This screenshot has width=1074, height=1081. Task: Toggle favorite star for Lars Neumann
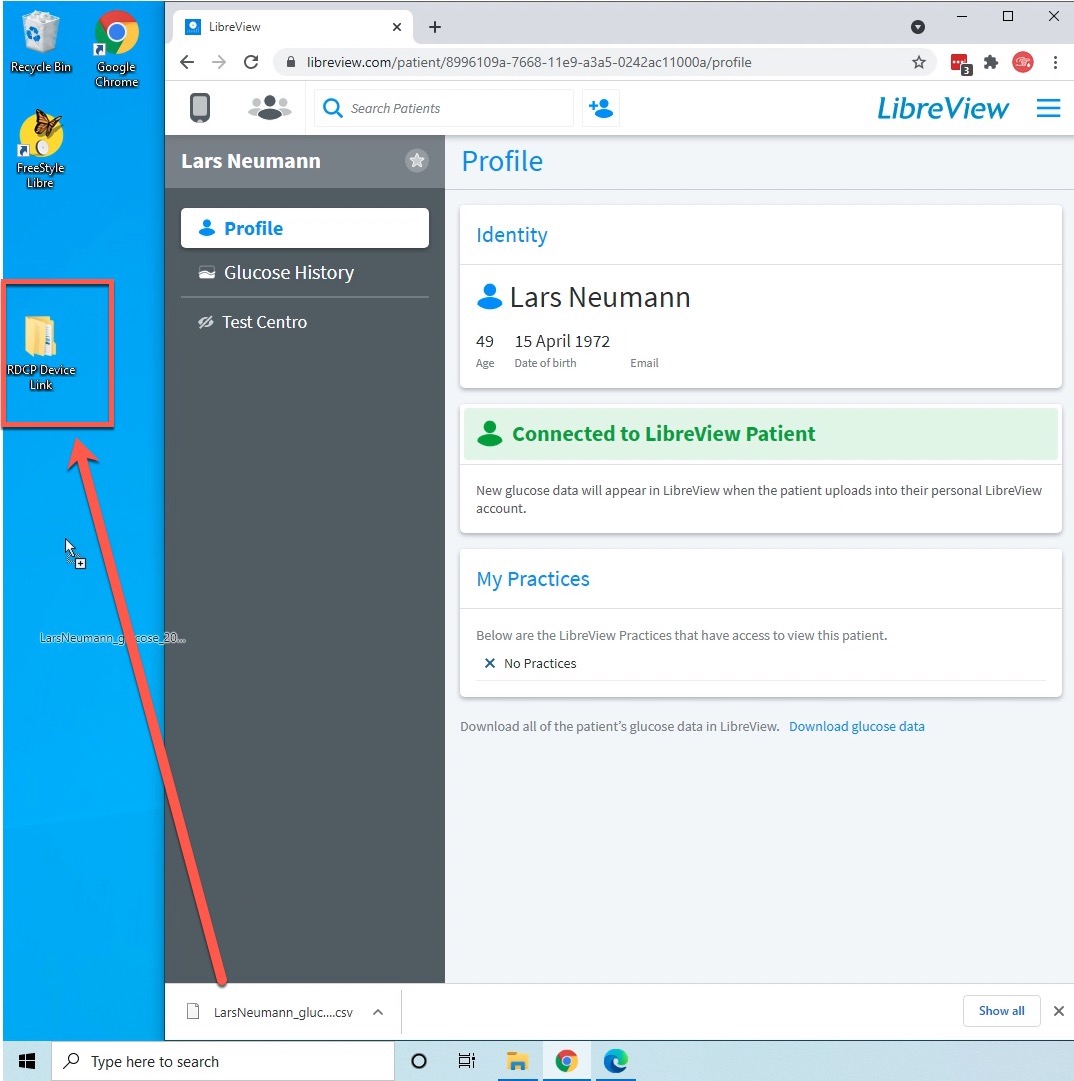click(416, 161)
